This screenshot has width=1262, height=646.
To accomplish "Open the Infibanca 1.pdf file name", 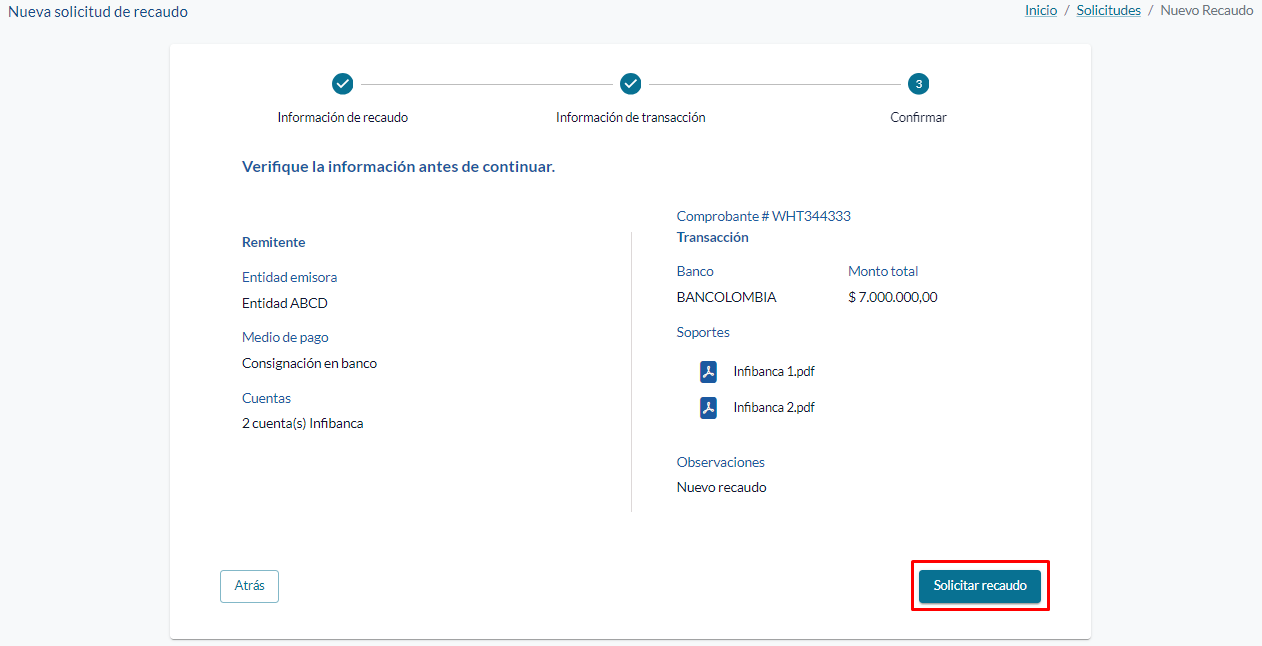I will pyautogui.click(x=774, y=371).
